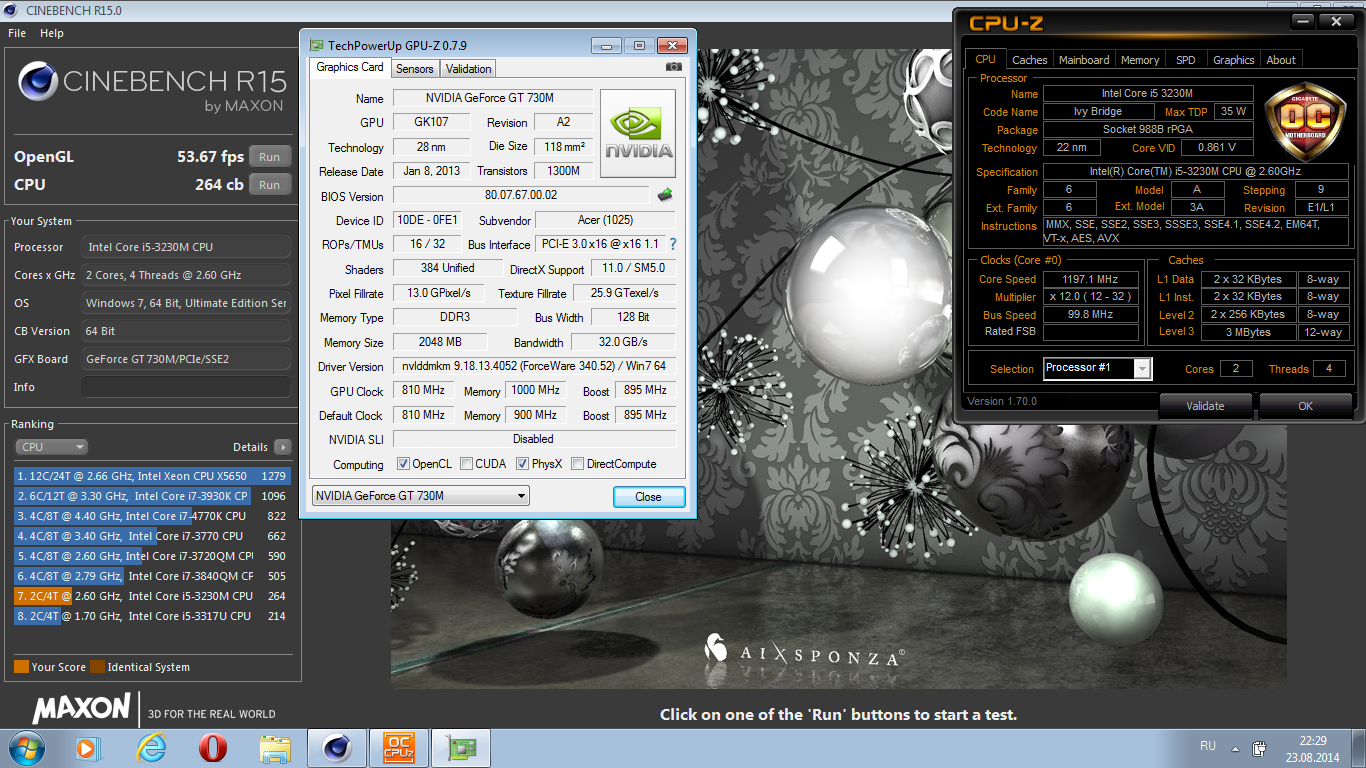This screenshot has height=768, width=1366.
Task: Click the Your Score orange legend swatch
Action: coord(21,667)
